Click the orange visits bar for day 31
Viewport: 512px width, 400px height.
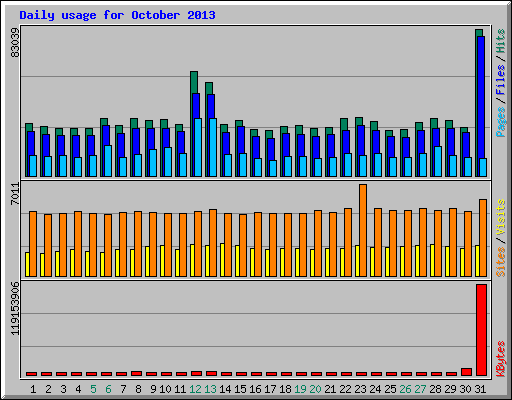(x=483, y=238)
